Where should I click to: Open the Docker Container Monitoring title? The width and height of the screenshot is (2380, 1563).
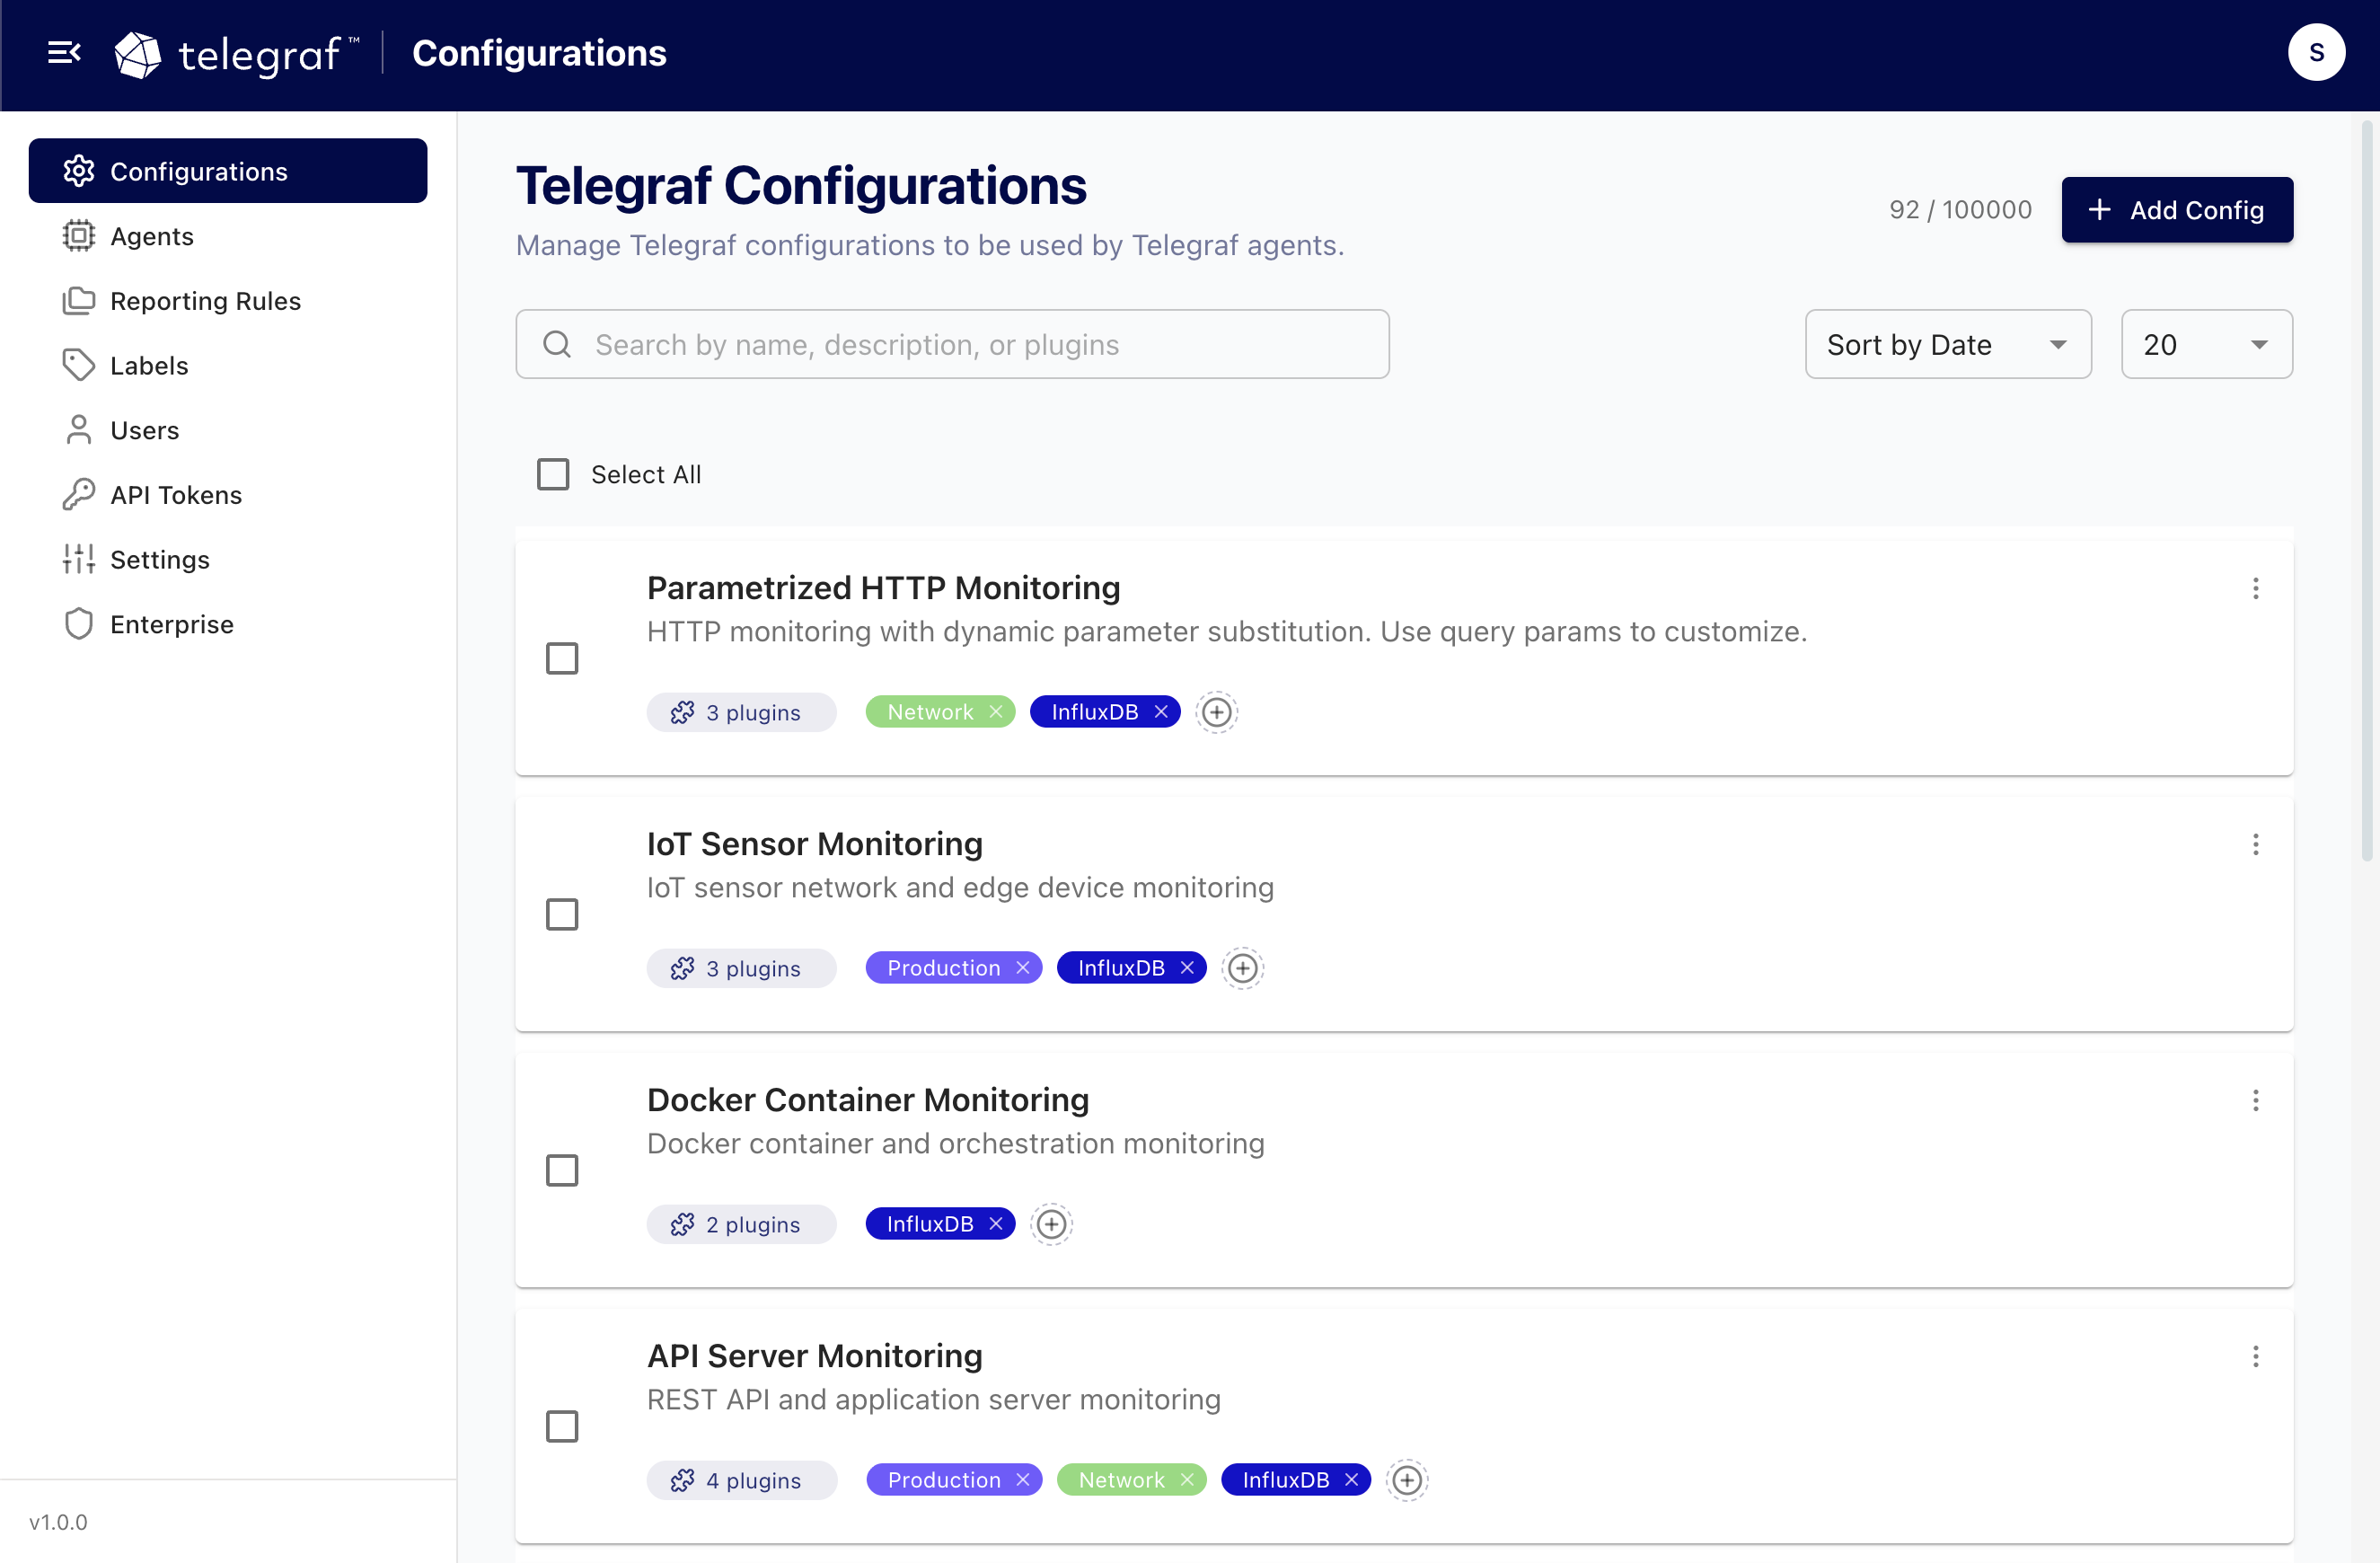coord(868,1100)
